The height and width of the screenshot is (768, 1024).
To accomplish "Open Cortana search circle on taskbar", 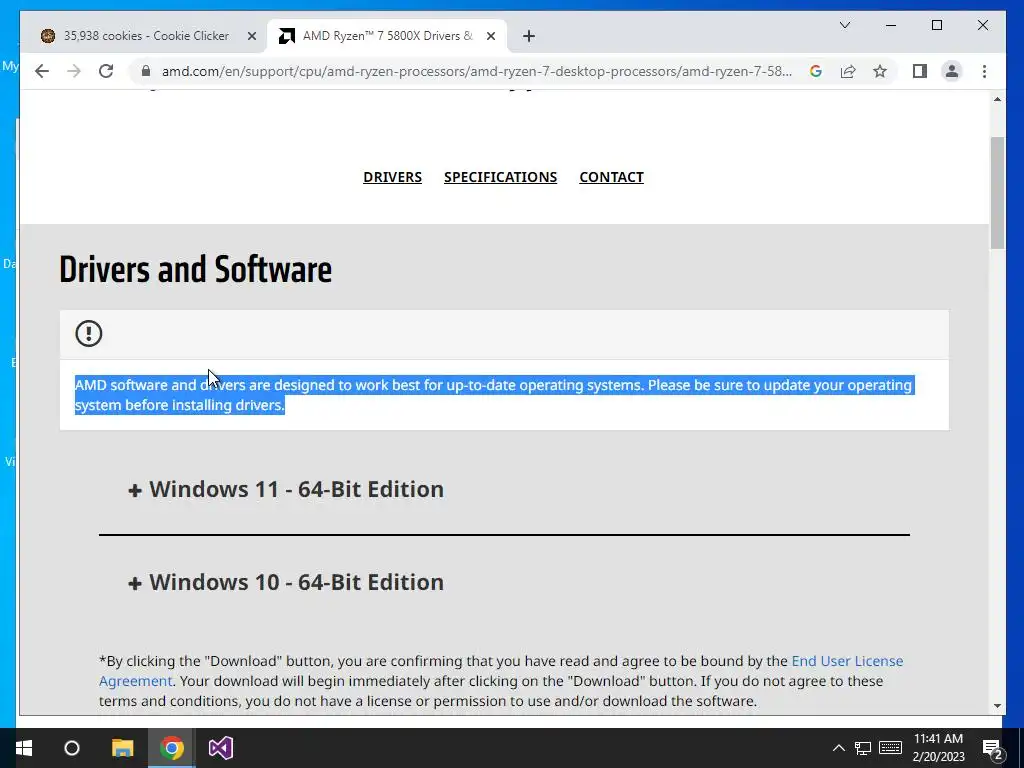I will 72,748.
